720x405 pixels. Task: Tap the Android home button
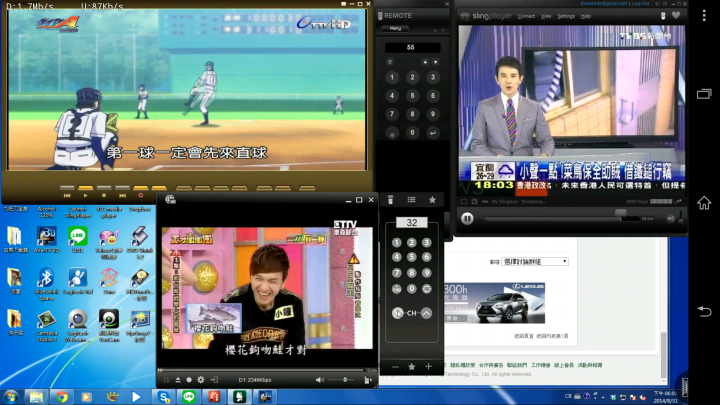pyautogui.click(x=704, y=202)
